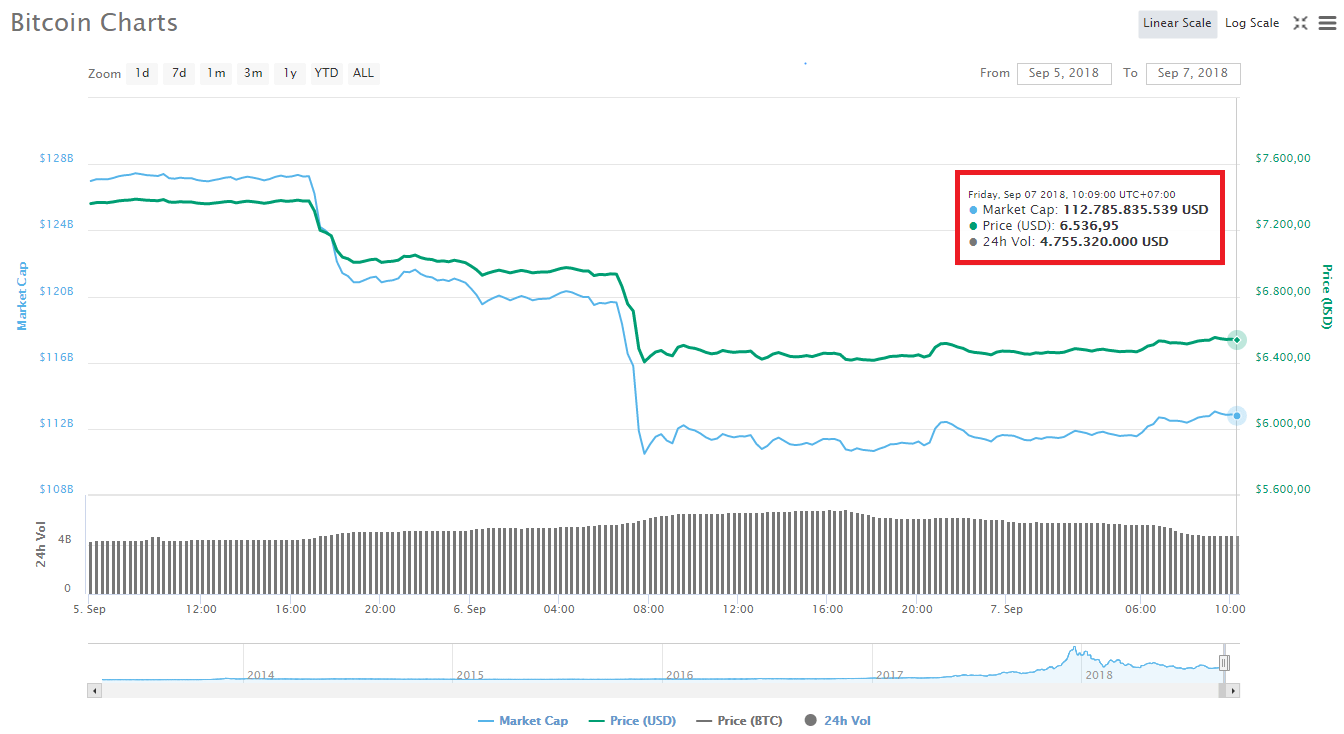The image size is (1344, 734).
Task: Click the Price (USD) vertical axis title
Action: coord(1327,296)
